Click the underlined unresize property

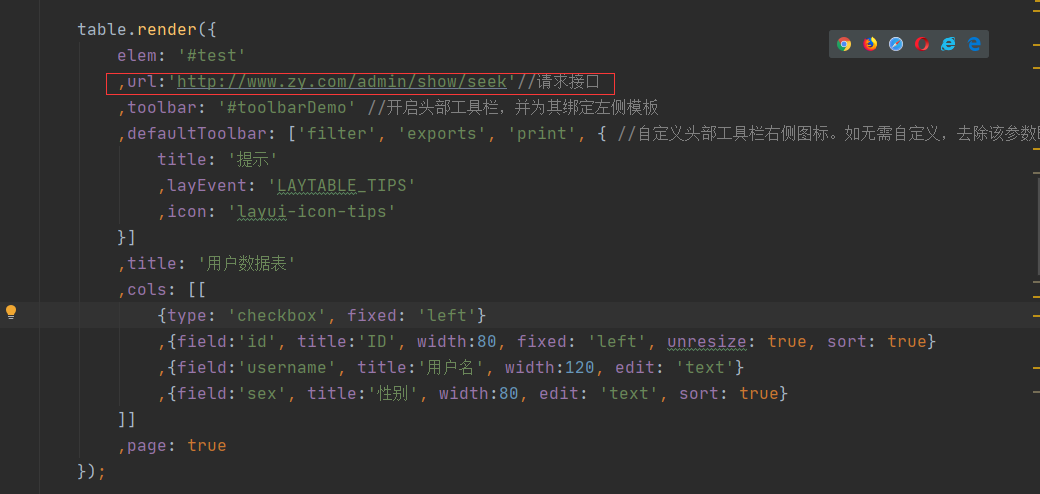click(707, 341)
